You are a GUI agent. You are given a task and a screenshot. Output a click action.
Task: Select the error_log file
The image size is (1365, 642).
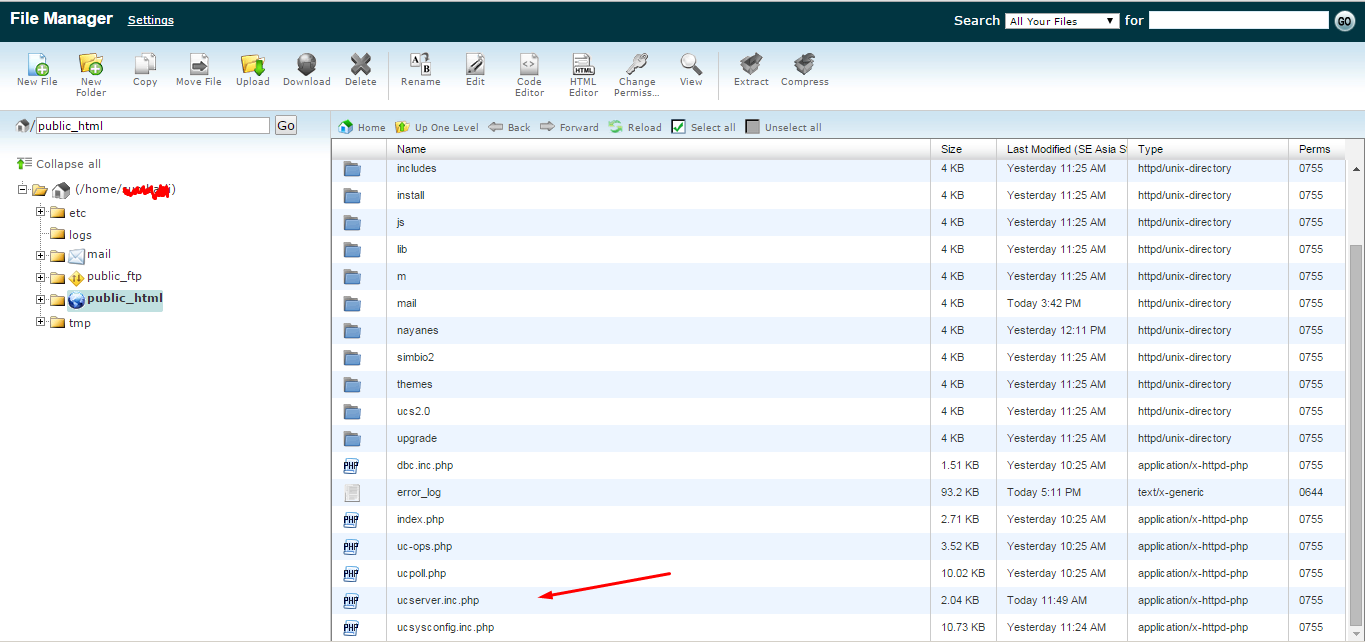839,492
